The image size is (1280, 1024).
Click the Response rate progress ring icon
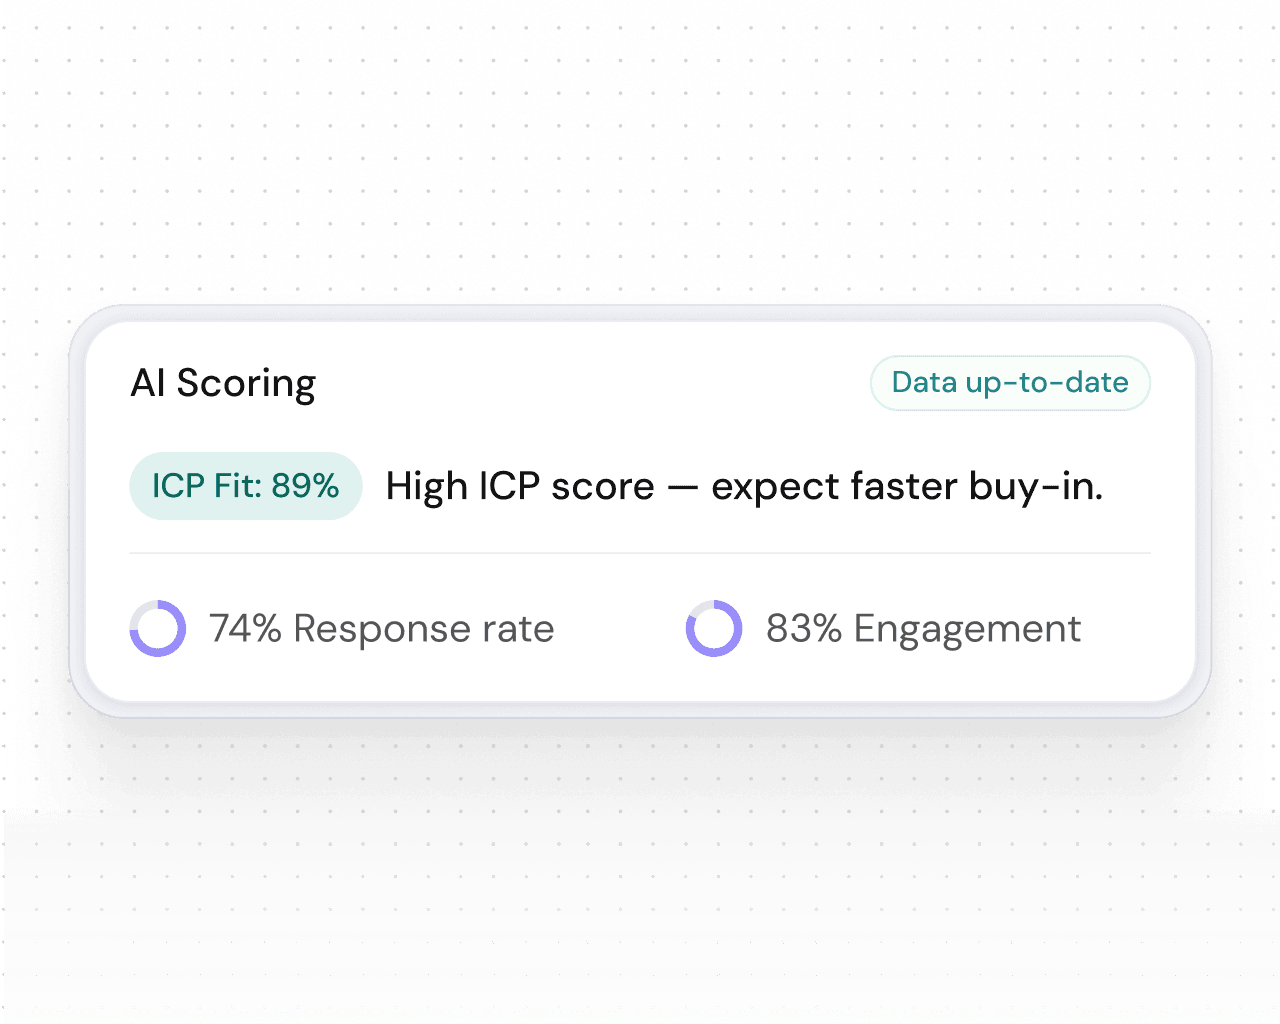pyautogui.click(x=158, y=629)
